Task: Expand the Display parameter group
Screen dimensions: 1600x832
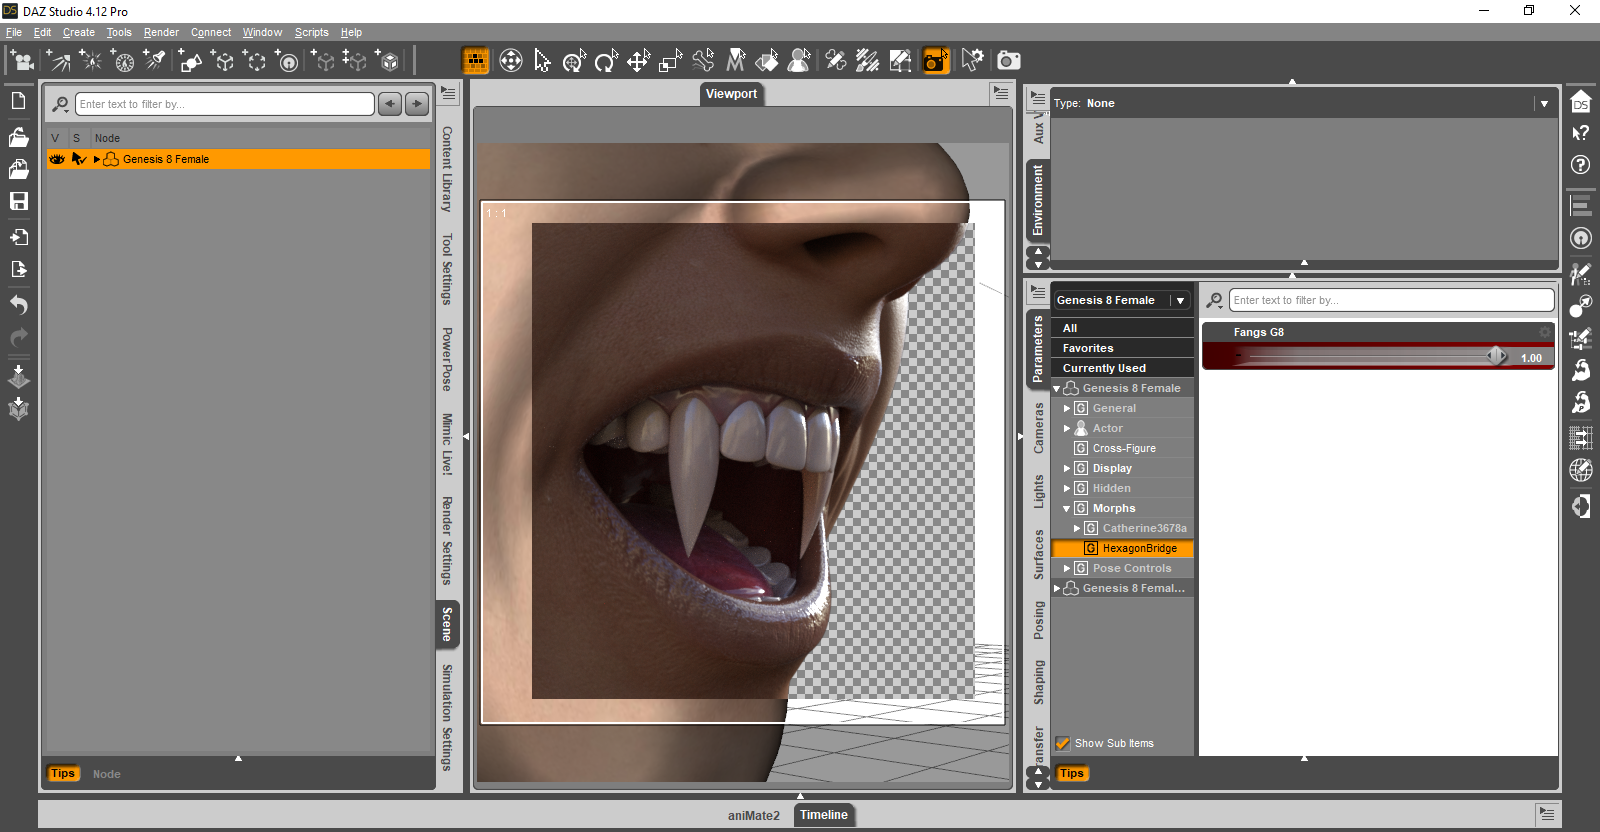Action: tap(1067, 468)
